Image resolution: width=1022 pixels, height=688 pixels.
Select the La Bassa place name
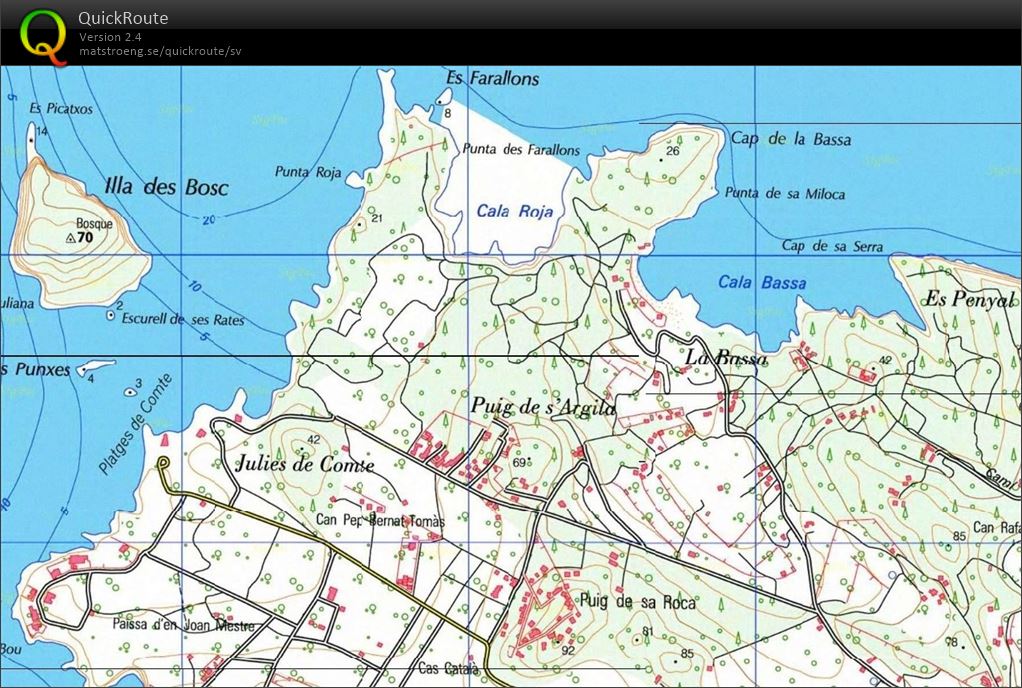[725, 357]
